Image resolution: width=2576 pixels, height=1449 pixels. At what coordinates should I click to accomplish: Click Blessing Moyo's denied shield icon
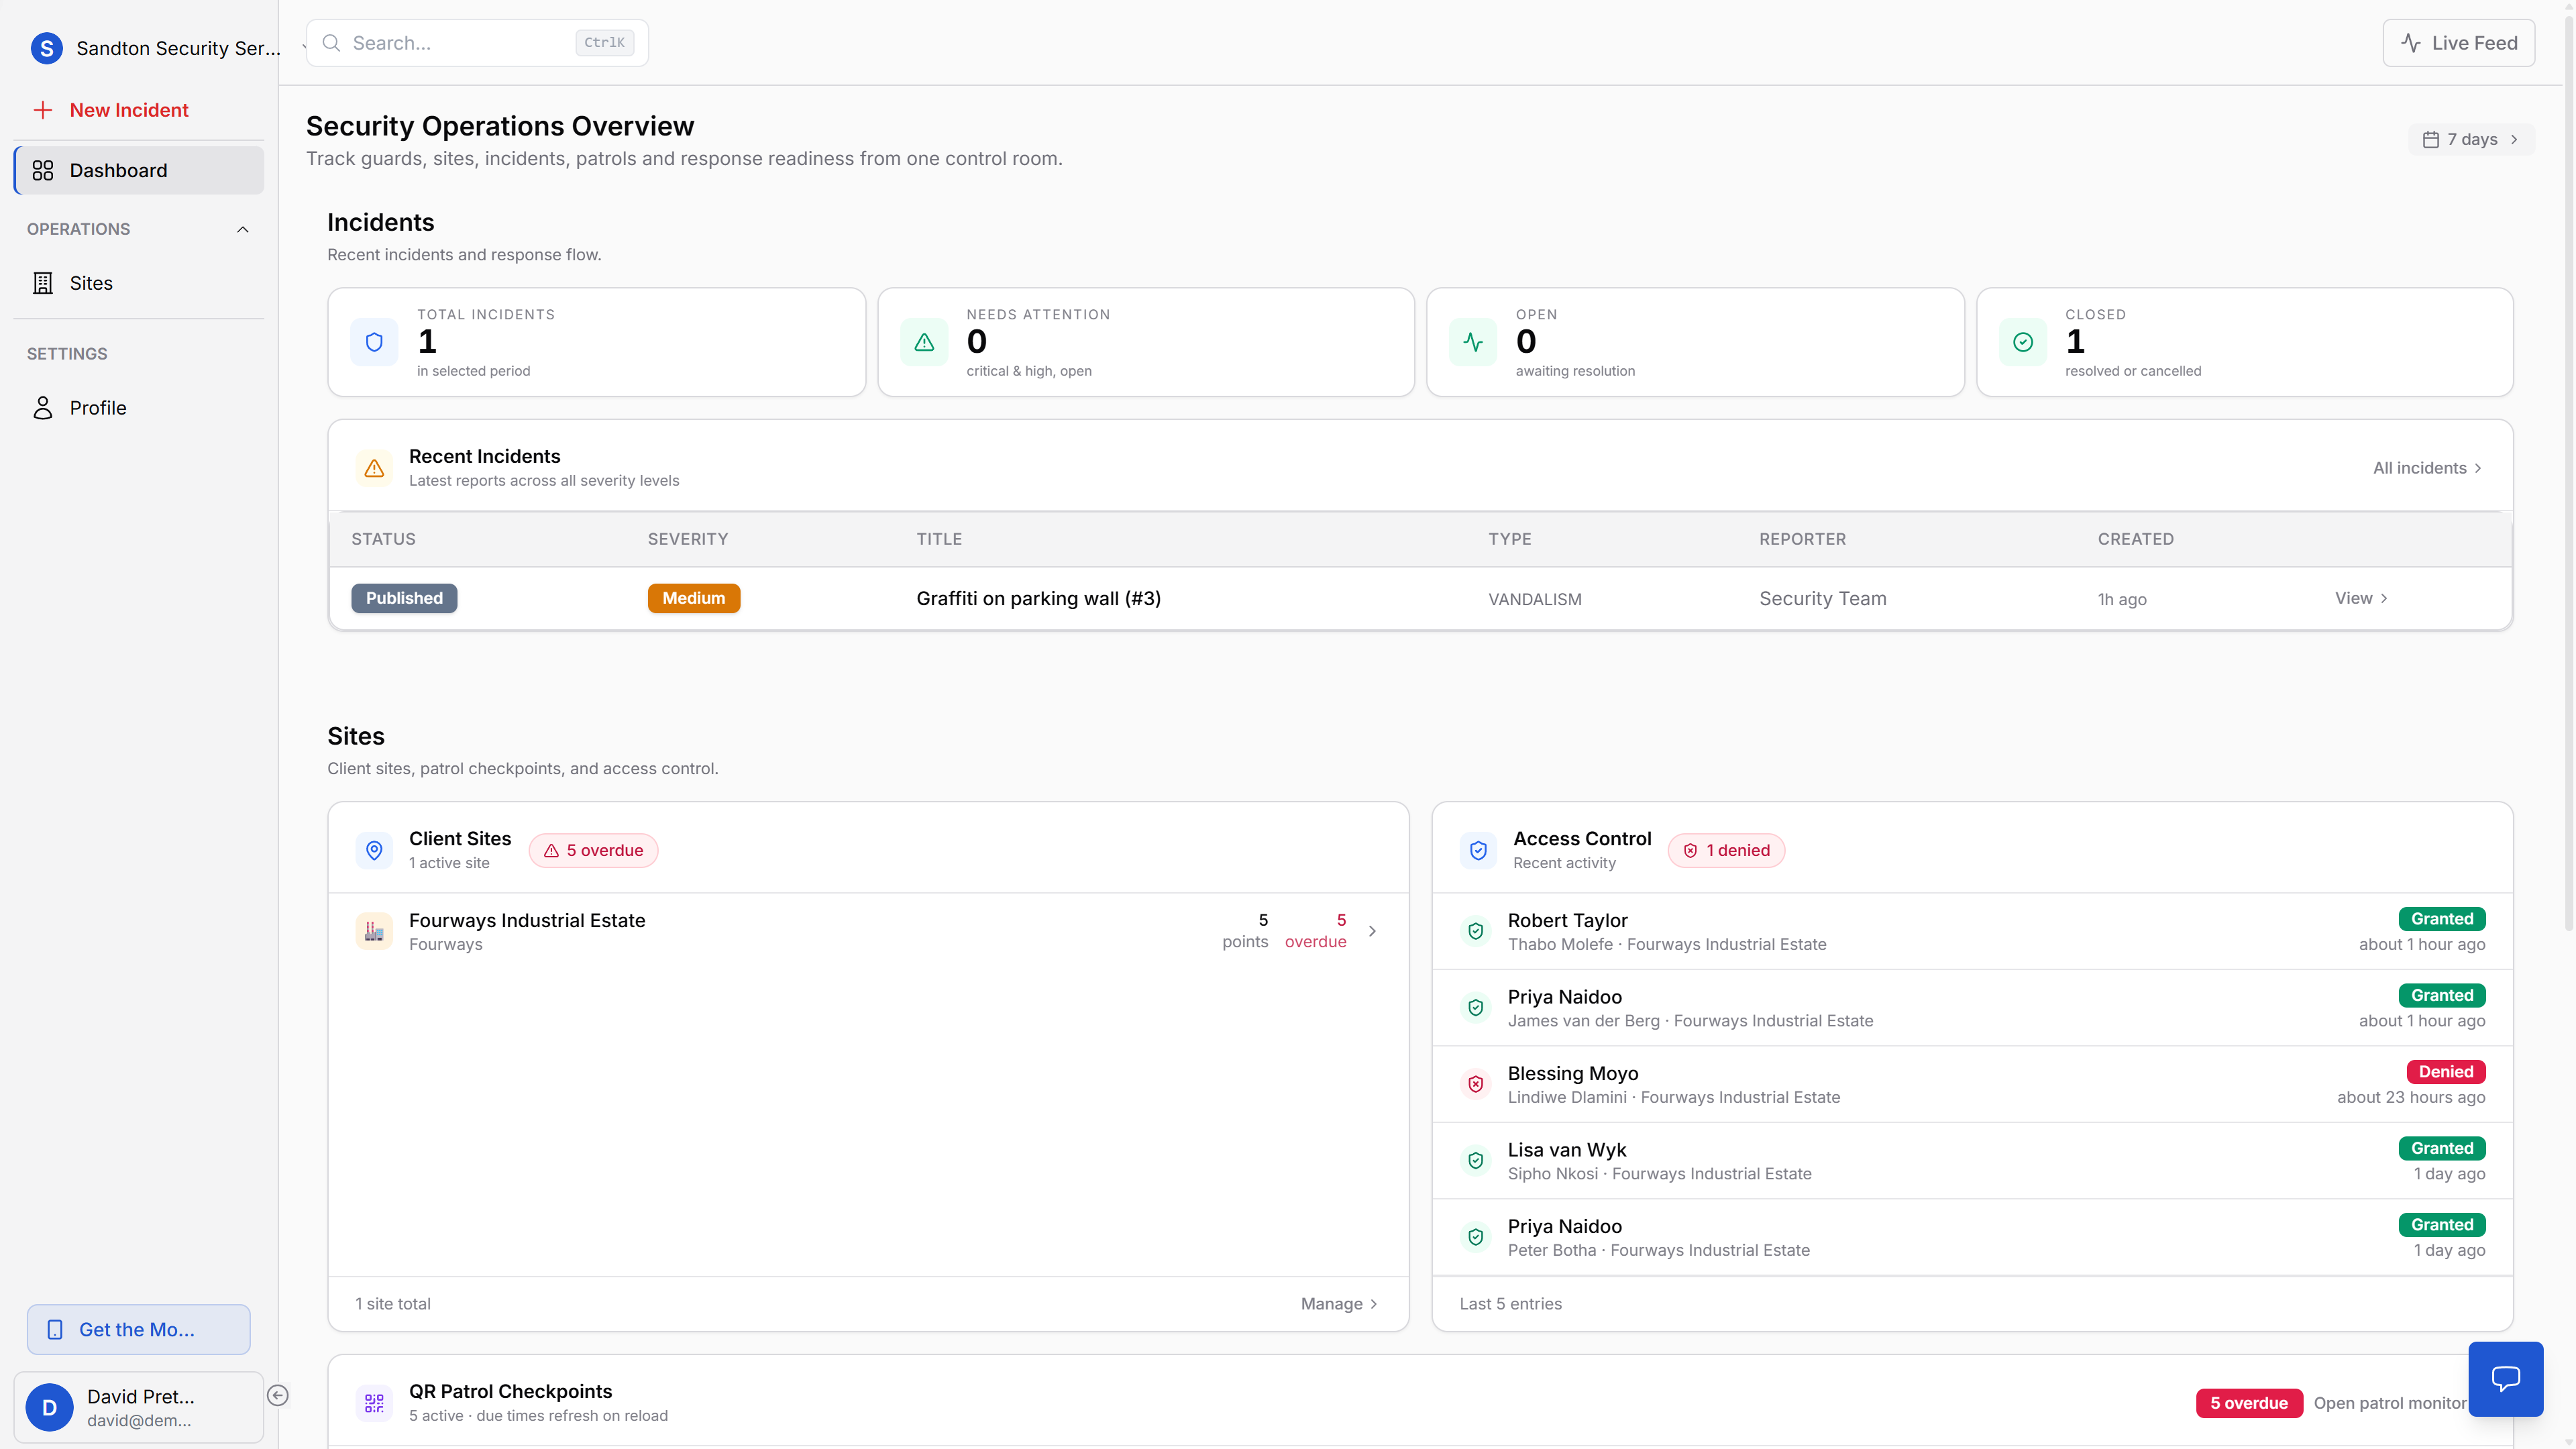click(x=1476, y=1084)
